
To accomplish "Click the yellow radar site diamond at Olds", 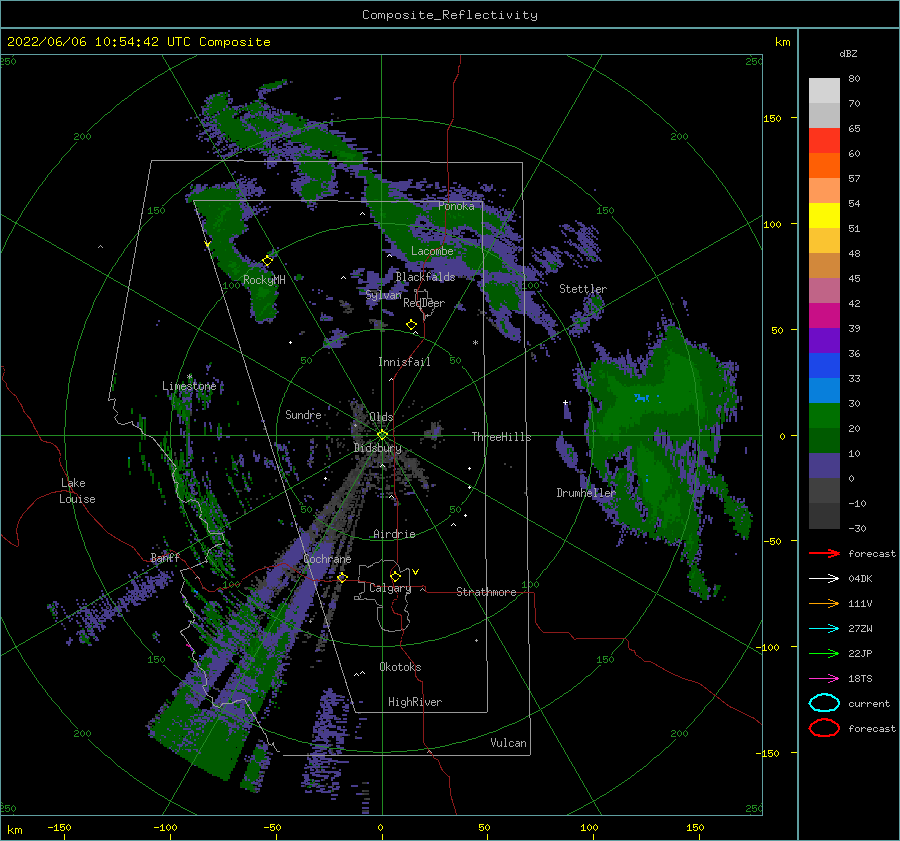I will [382, 435].
